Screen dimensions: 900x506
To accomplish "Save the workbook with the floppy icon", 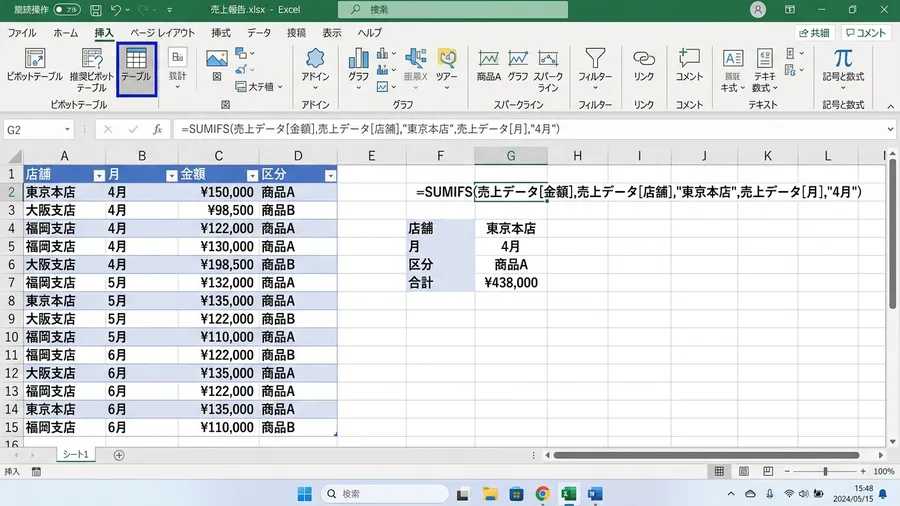I will [x=96, y=10].
